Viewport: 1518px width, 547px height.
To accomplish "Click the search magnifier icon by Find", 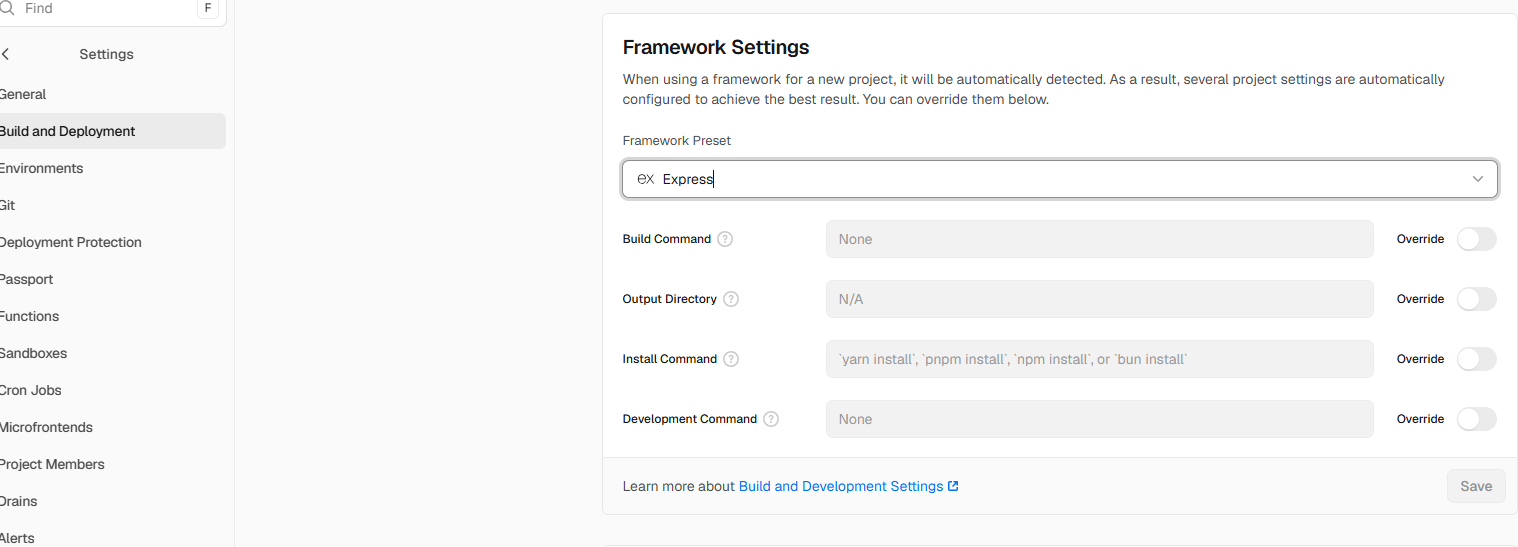I will (x=7, y=8).
